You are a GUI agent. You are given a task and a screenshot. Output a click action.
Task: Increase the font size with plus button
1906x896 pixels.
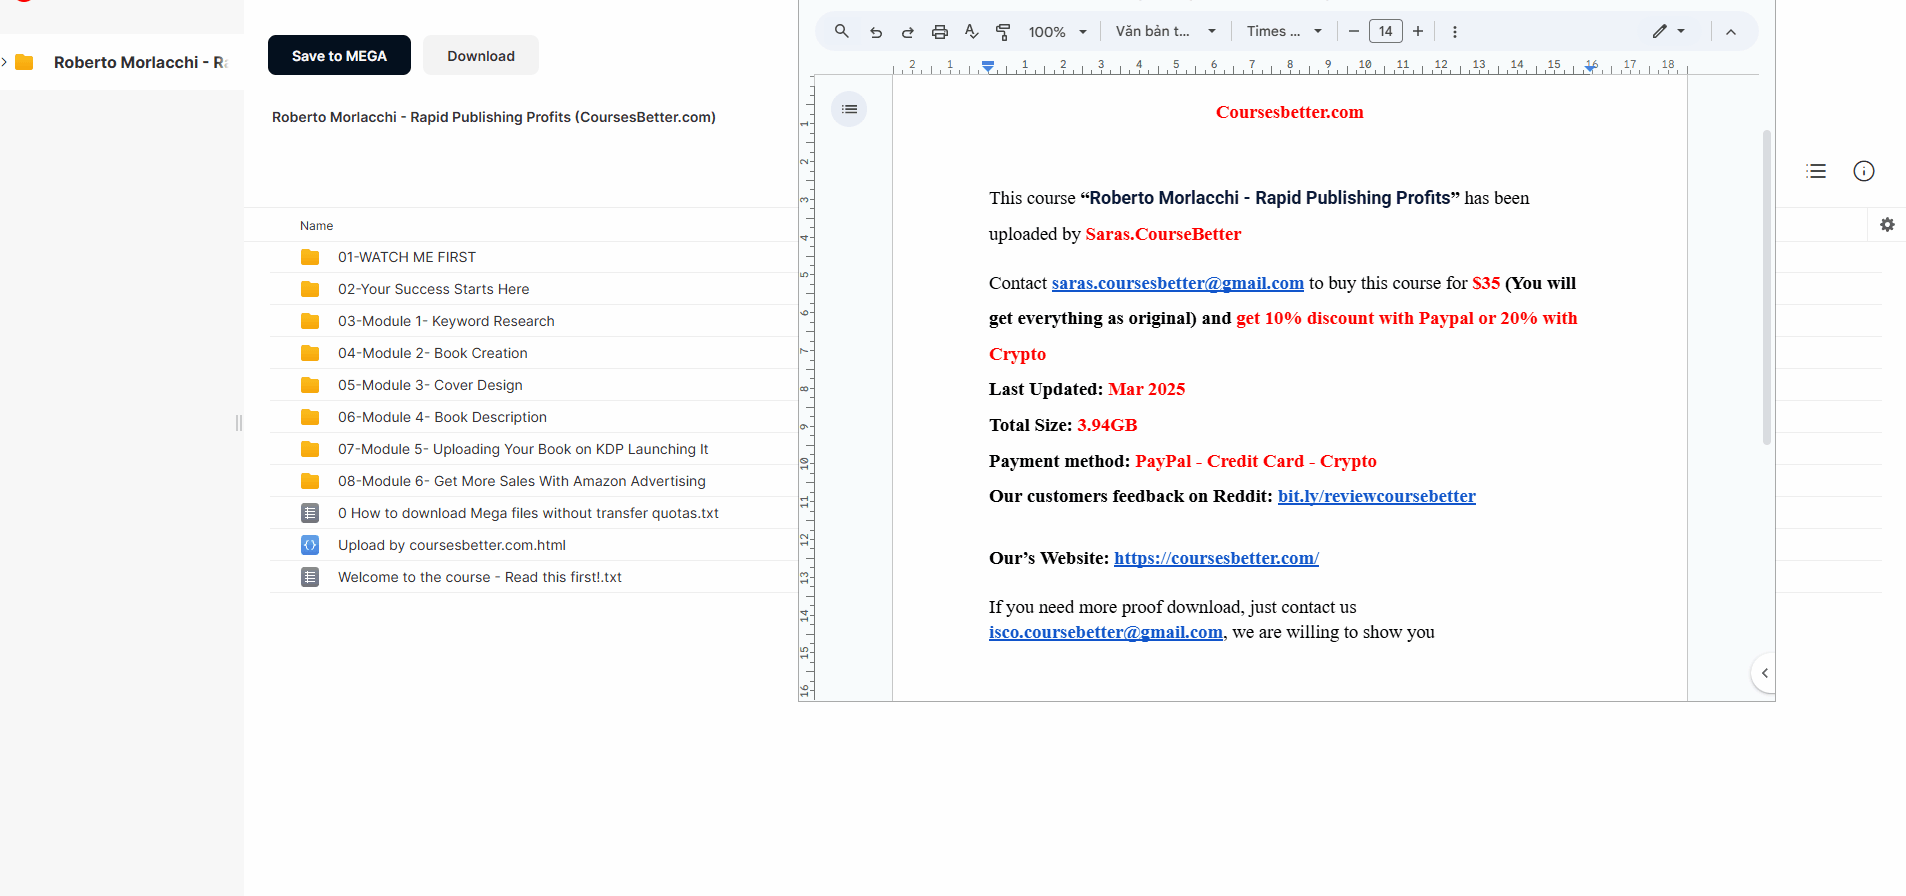click(x=1418, y=32)
